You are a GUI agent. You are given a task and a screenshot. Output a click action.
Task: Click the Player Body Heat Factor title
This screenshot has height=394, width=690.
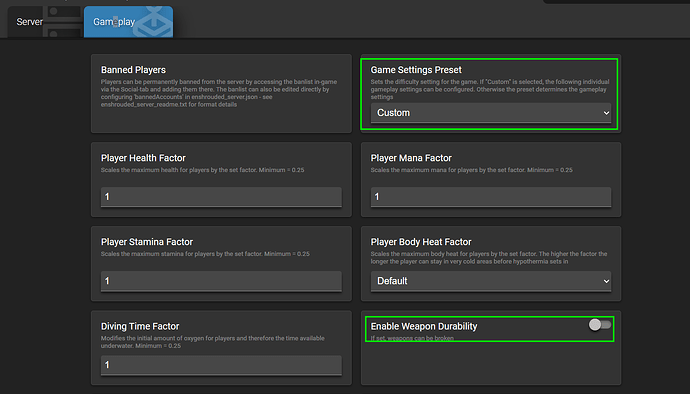coord(421,242)
